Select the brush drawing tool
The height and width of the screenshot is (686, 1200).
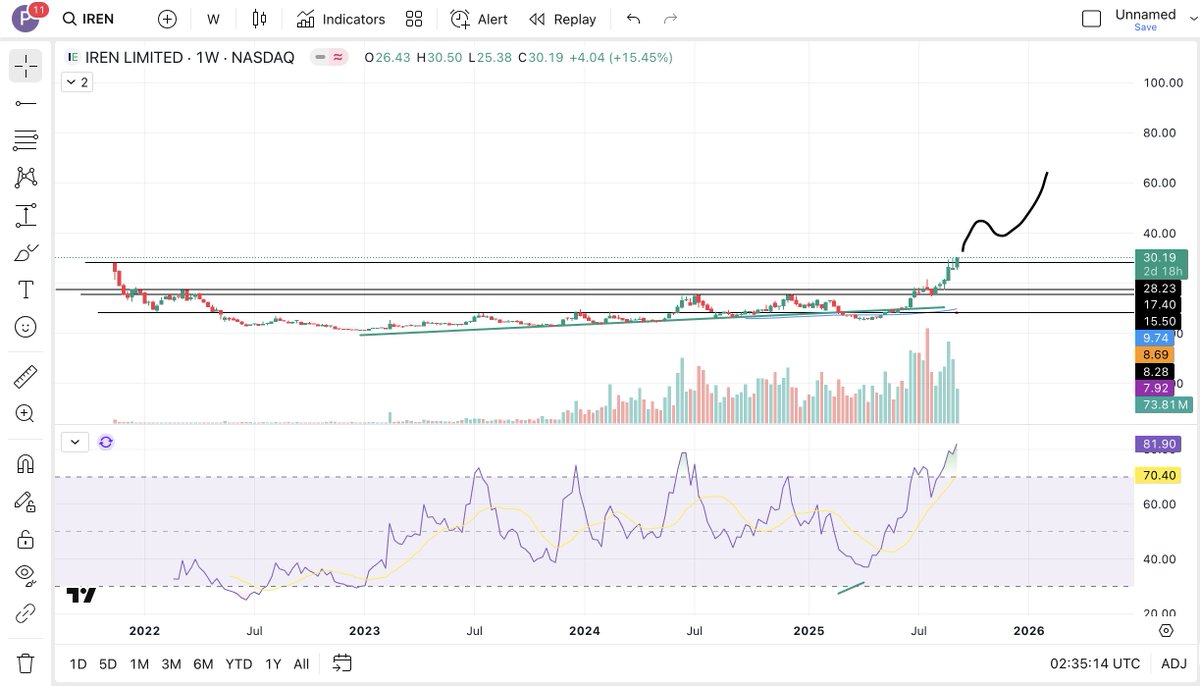(x=26, y=252)
